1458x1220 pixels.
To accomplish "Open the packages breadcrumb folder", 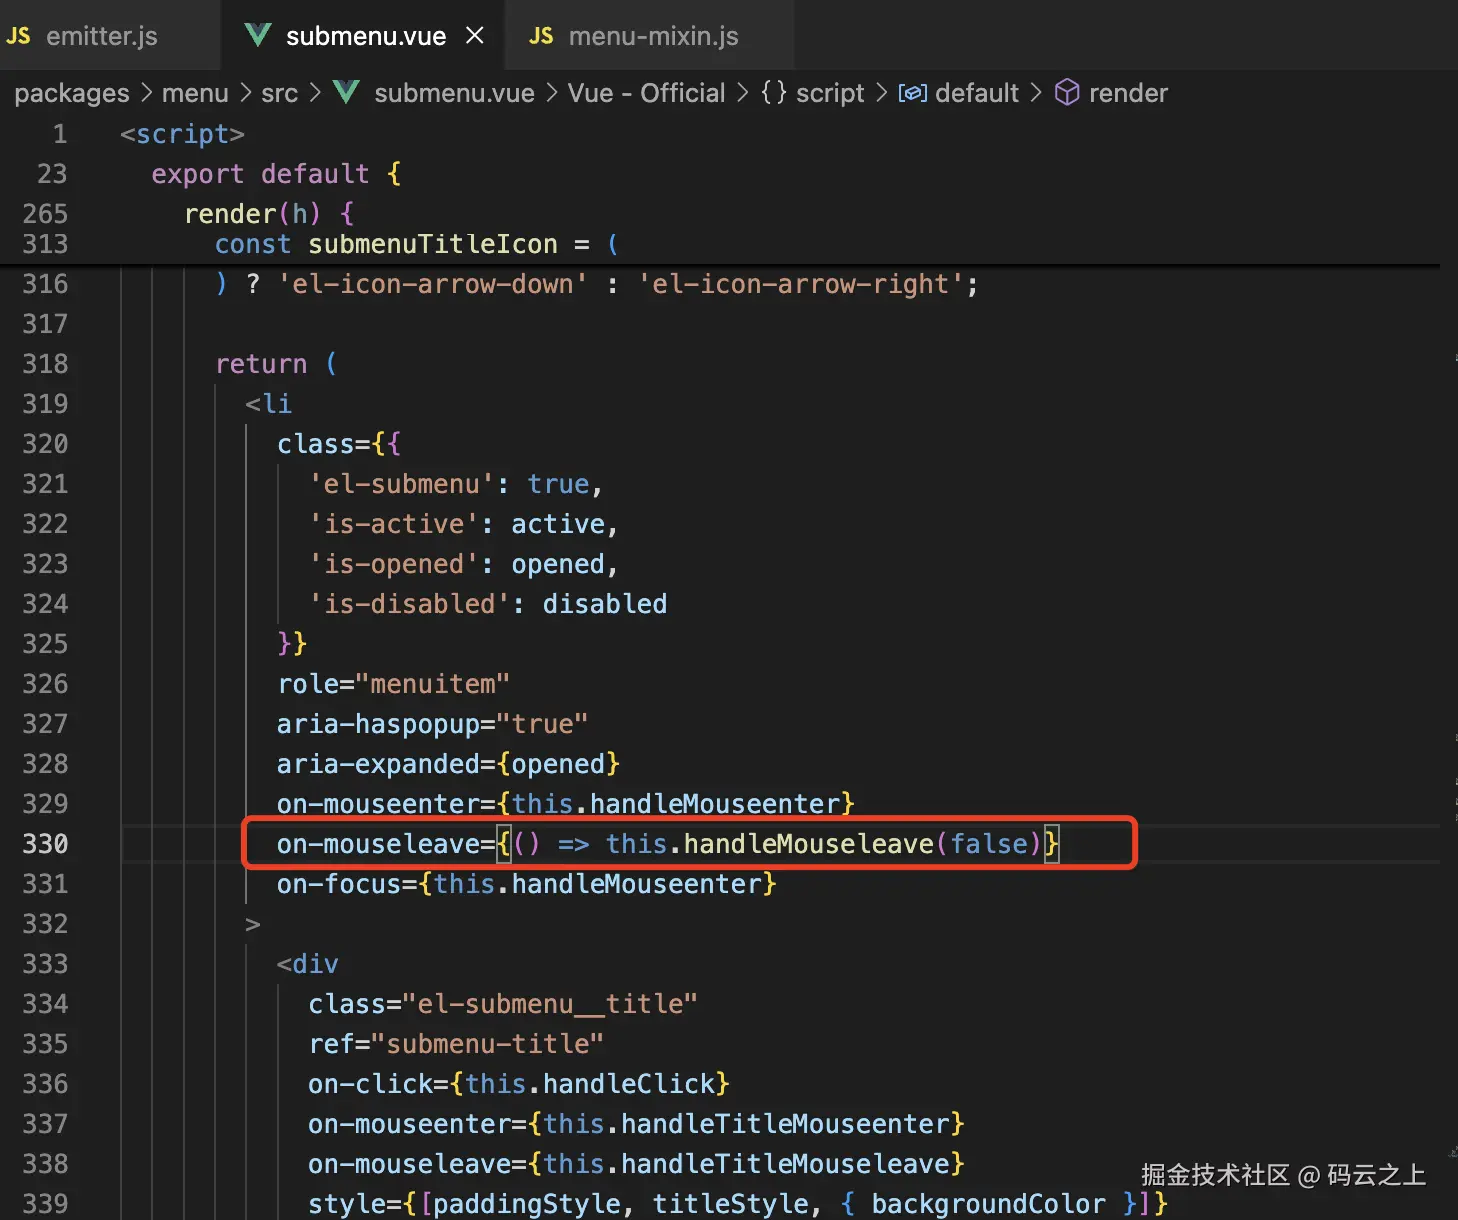I will click(x=72, y=93).
